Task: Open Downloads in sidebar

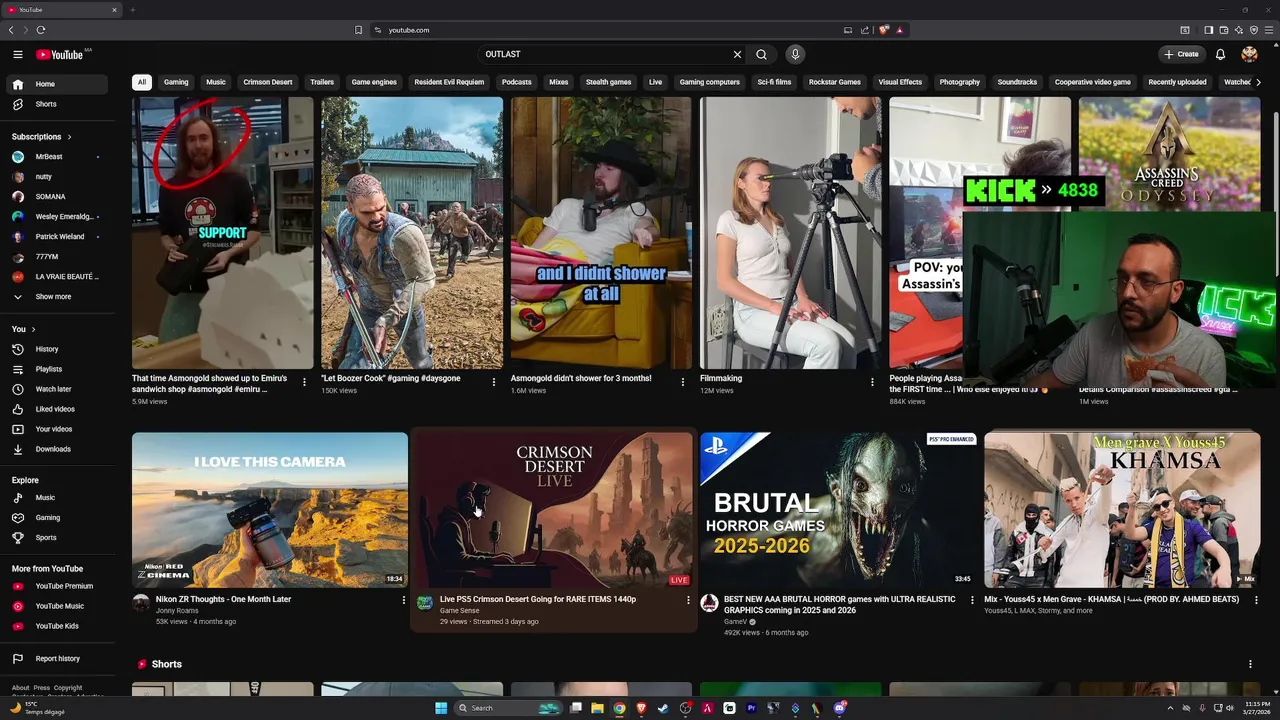Action: pyautogui.click(x=59, y=449)
